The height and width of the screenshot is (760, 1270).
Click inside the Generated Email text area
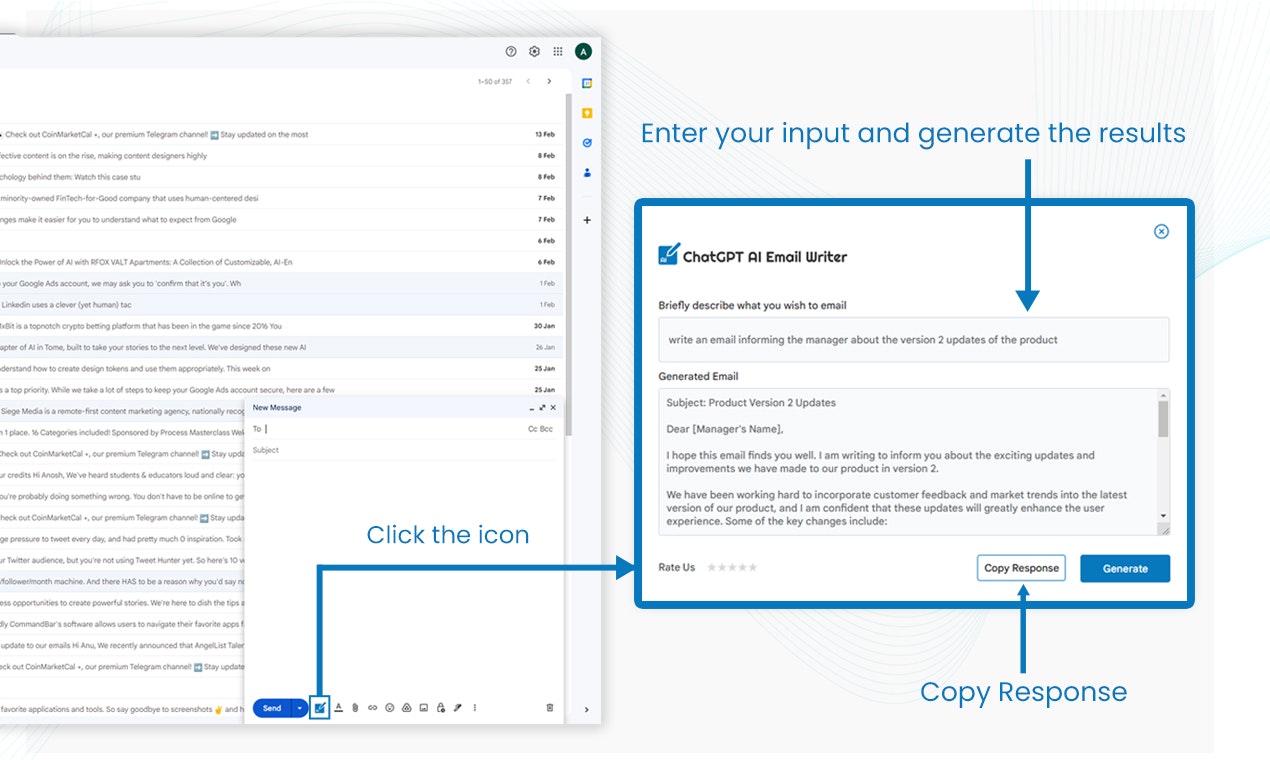click(908, 462)
